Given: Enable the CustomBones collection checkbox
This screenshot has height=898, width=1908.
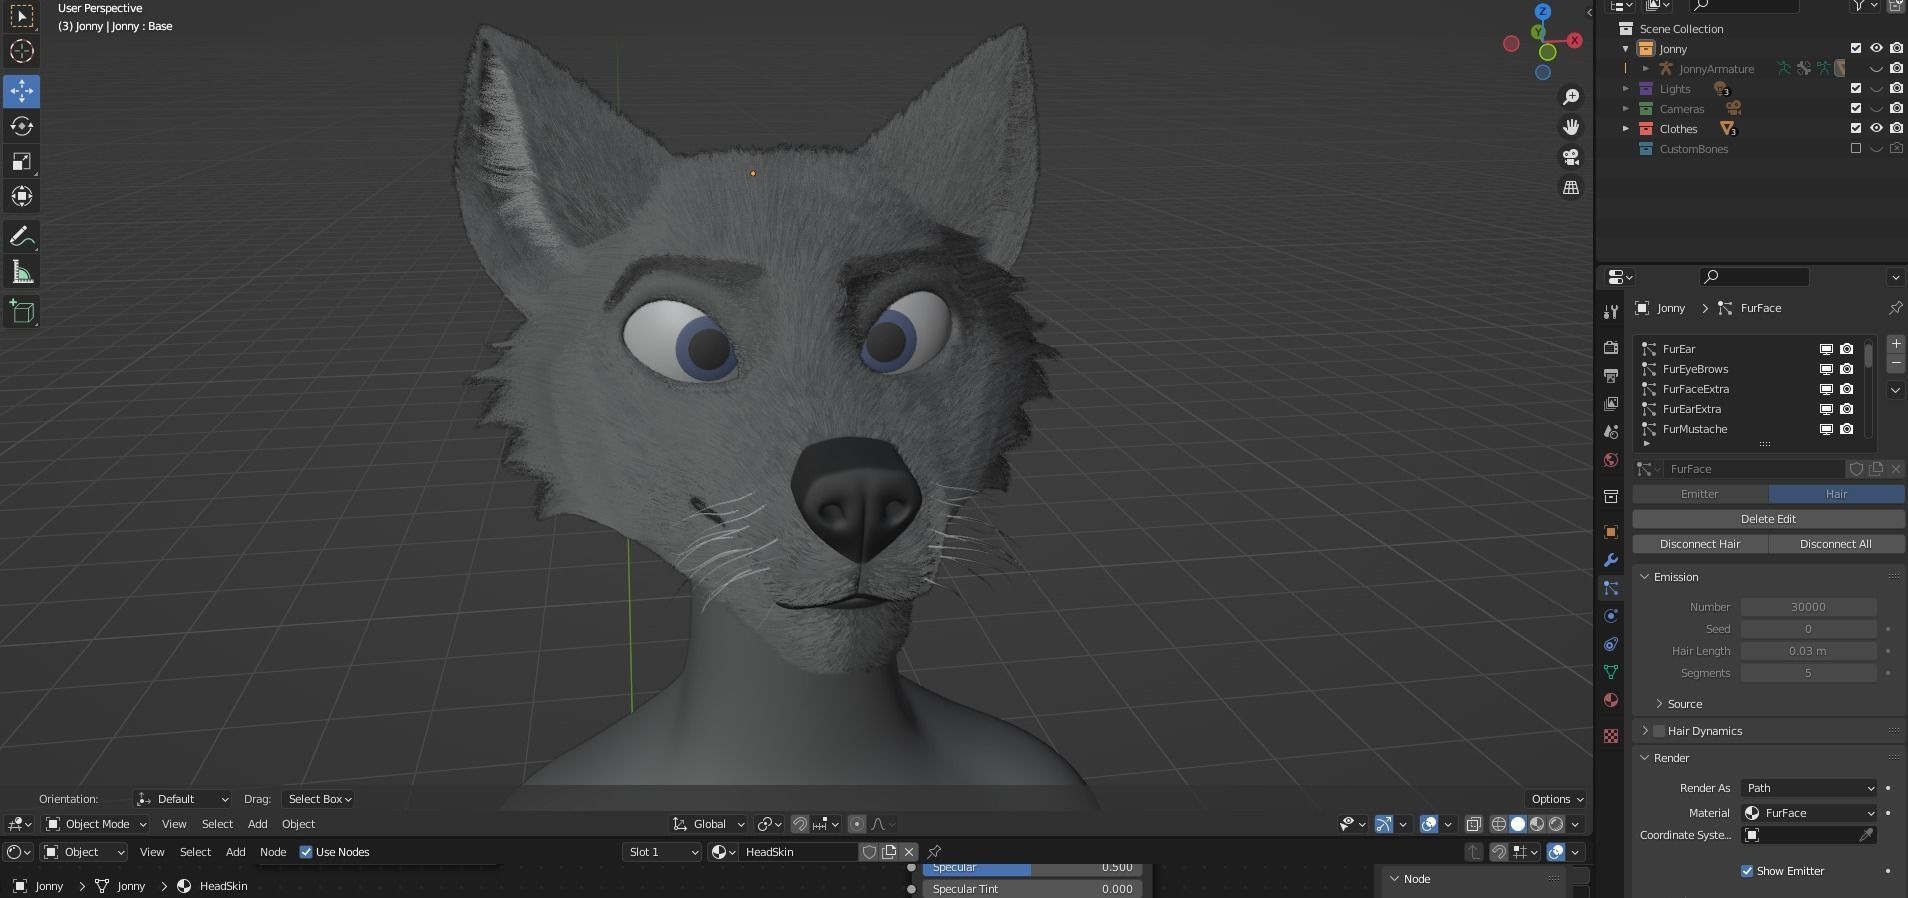Looking at the screenshot, I should coord(1856,148).
